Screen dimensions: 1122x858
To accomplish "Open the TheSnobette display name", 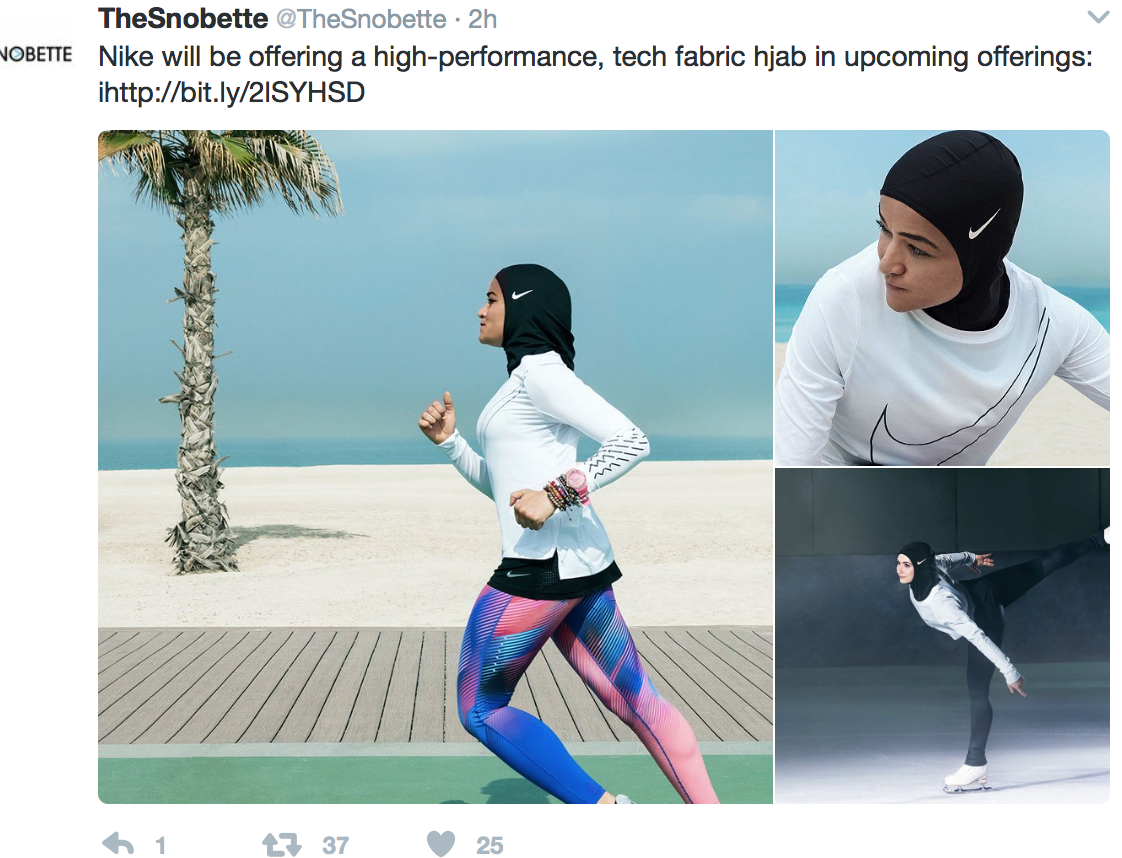I will coord(183,19).
